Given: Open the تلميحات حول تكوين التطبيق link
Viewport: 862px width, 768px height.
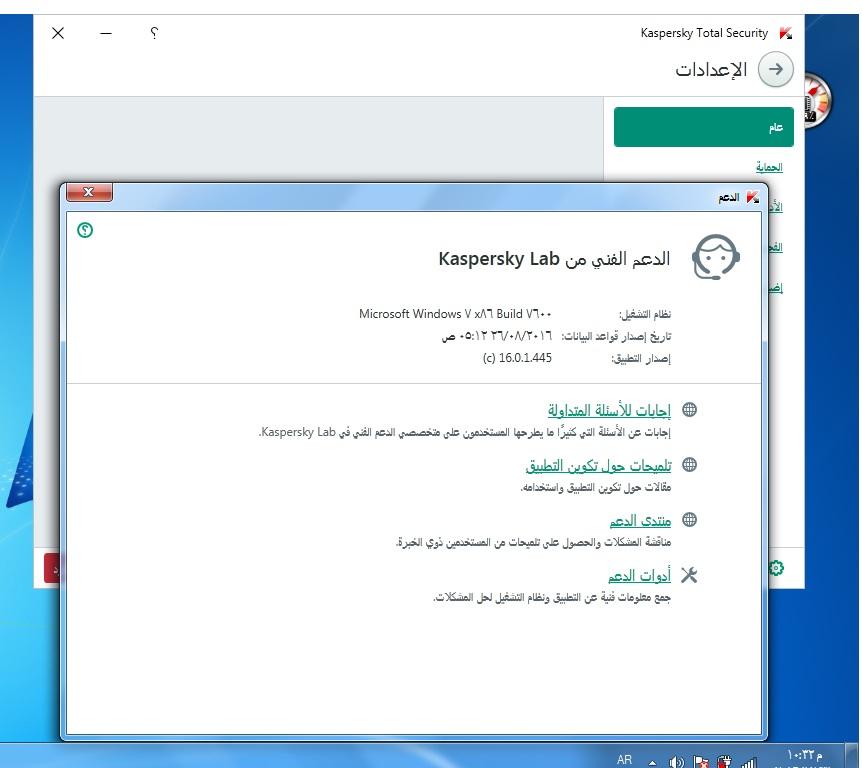Looking at the screenshot, I should [598, 466].
